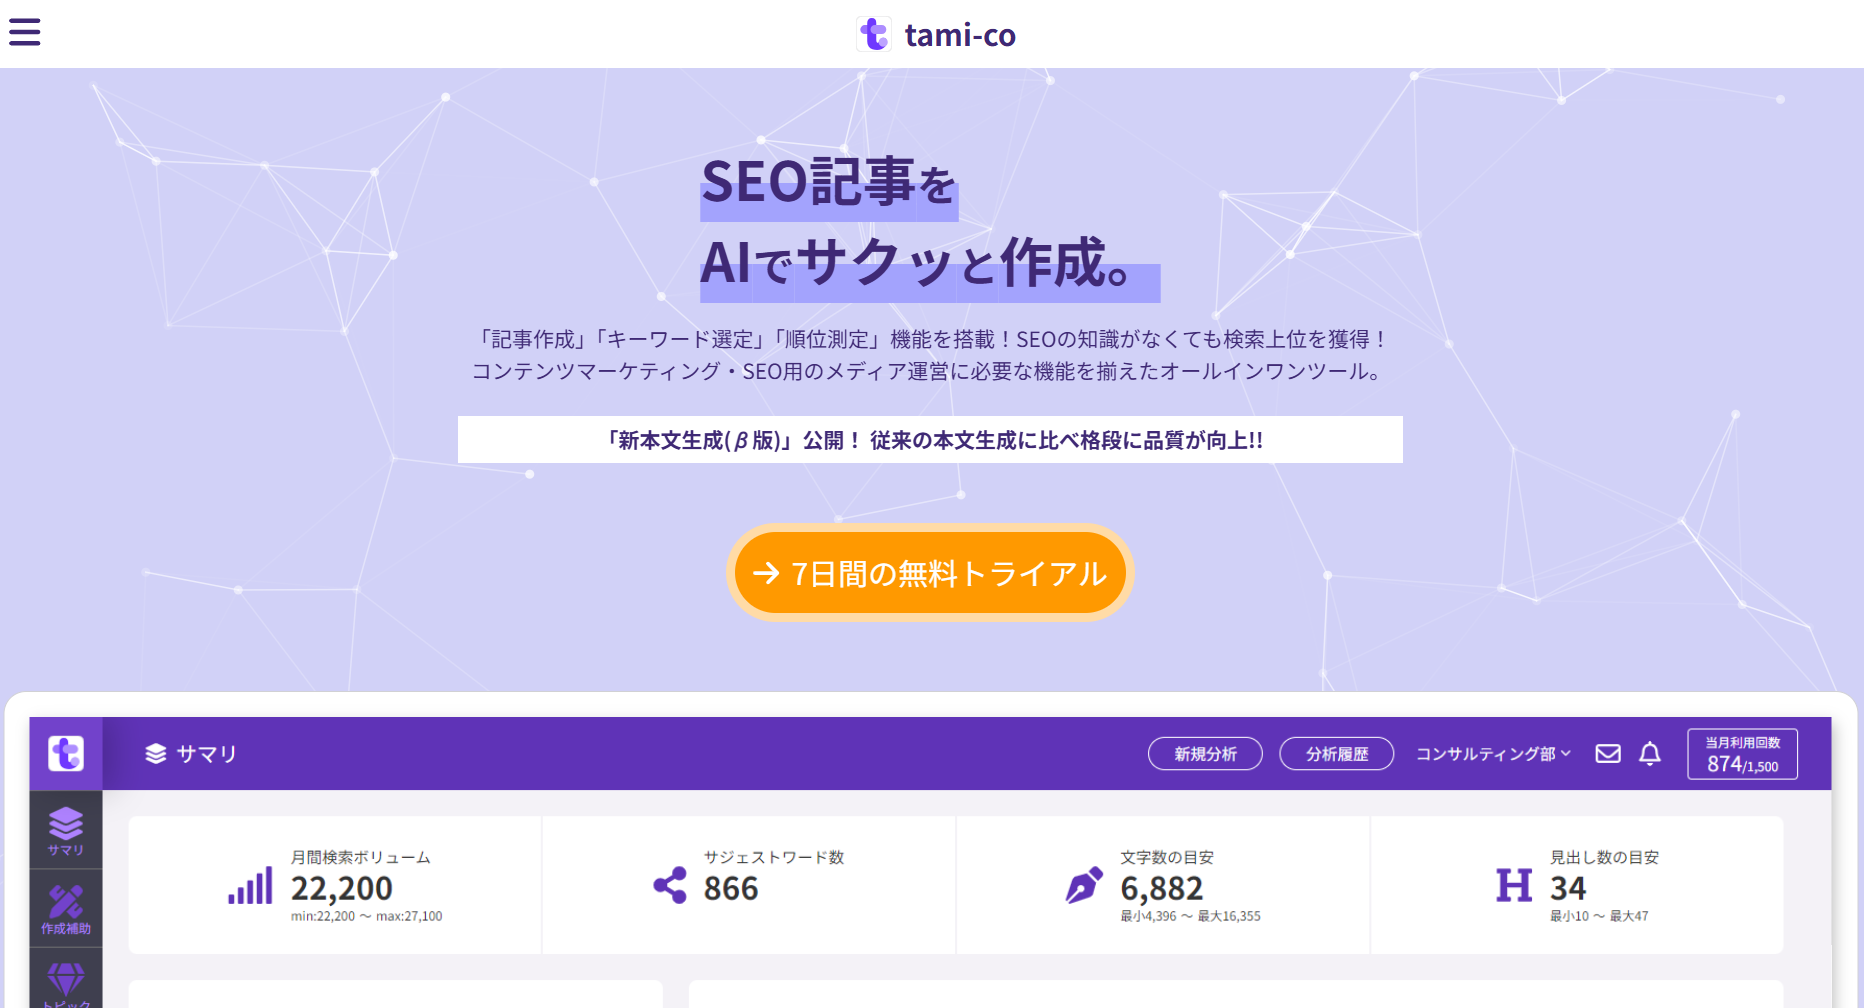Click the tami-co brand name text
Image resolution: width=1864 pixels, height=1008 pixels.
(x=960, y=35)
